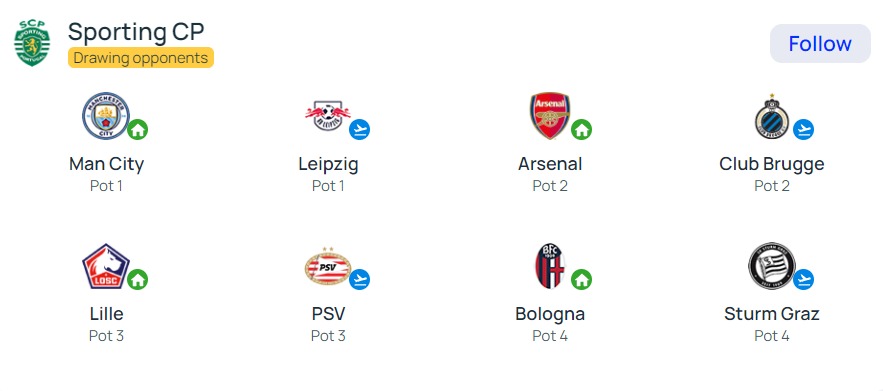Select the Bologna team name
This screenshot has height=391, width=883.
tap(550, 314)
